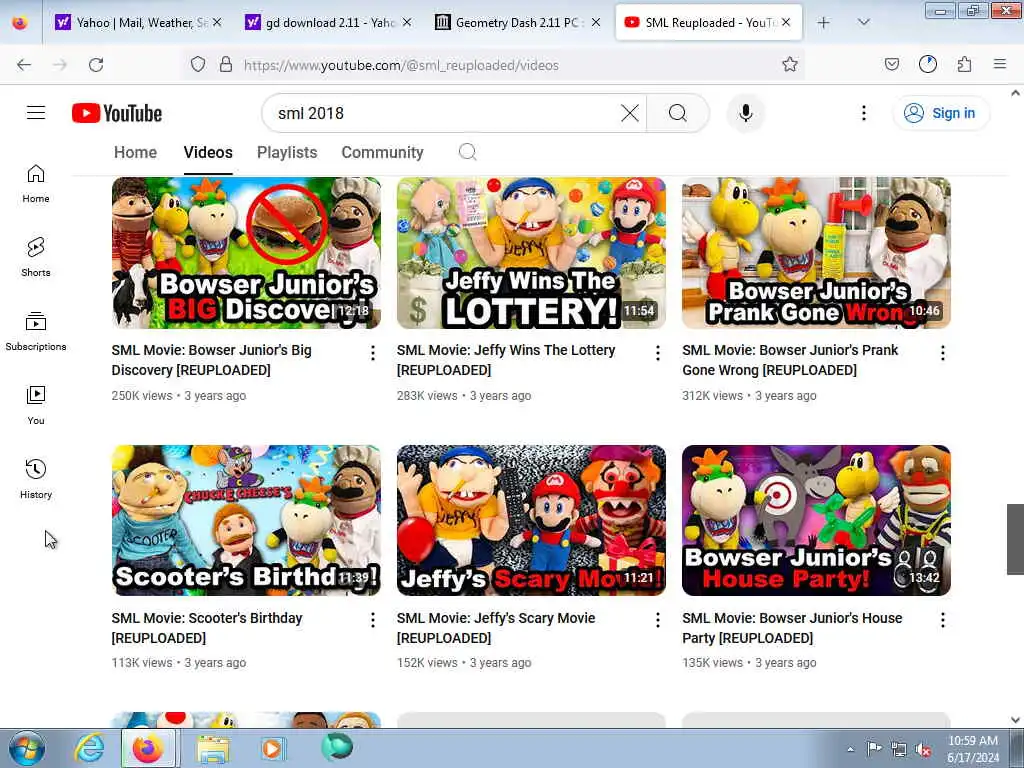
Task: Reload the page with the refresh icon
Action: tap(96, 65)
